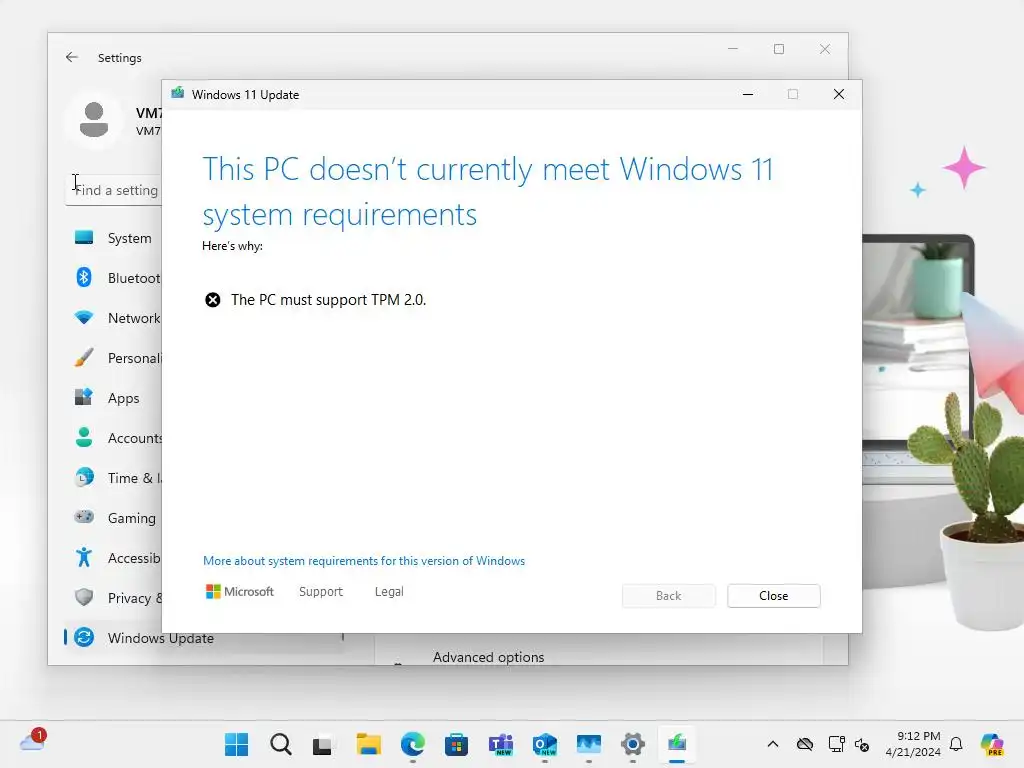Maximize the Settings window

pyautogui.click(x=778, y=49)
